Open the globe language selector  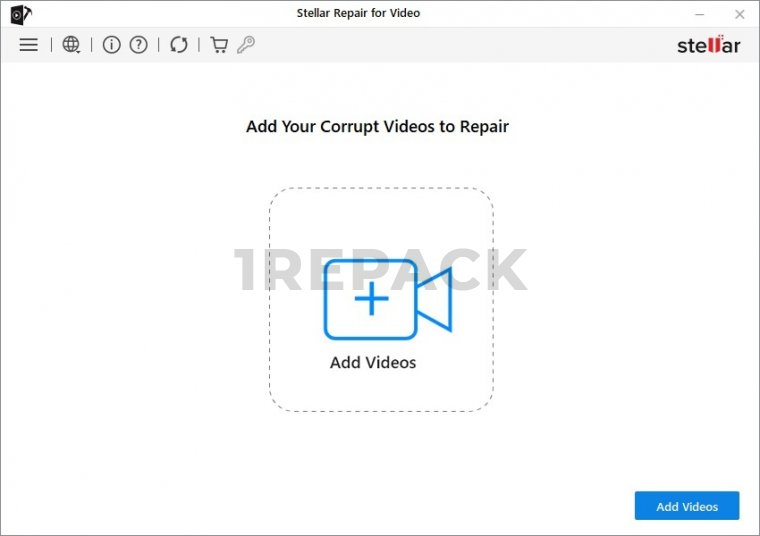[x=71, y=45]
